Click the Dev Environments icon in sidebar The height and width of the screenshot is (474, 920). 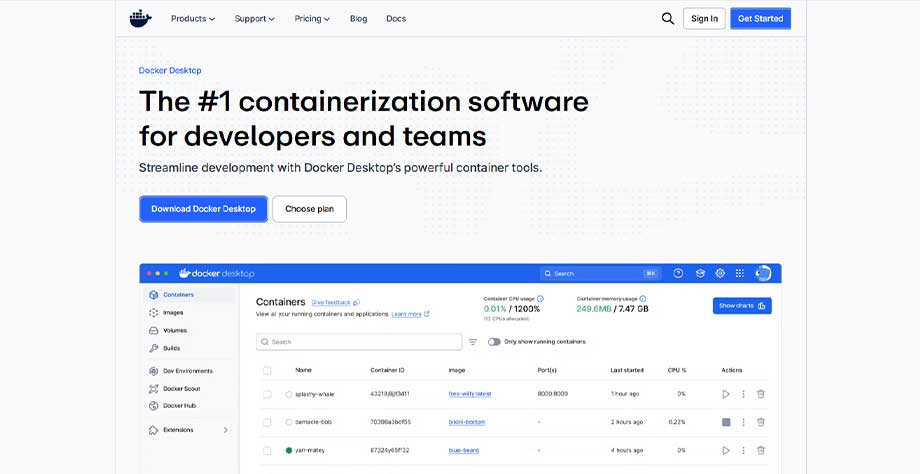pyautogui.click(x=154, y=371)
